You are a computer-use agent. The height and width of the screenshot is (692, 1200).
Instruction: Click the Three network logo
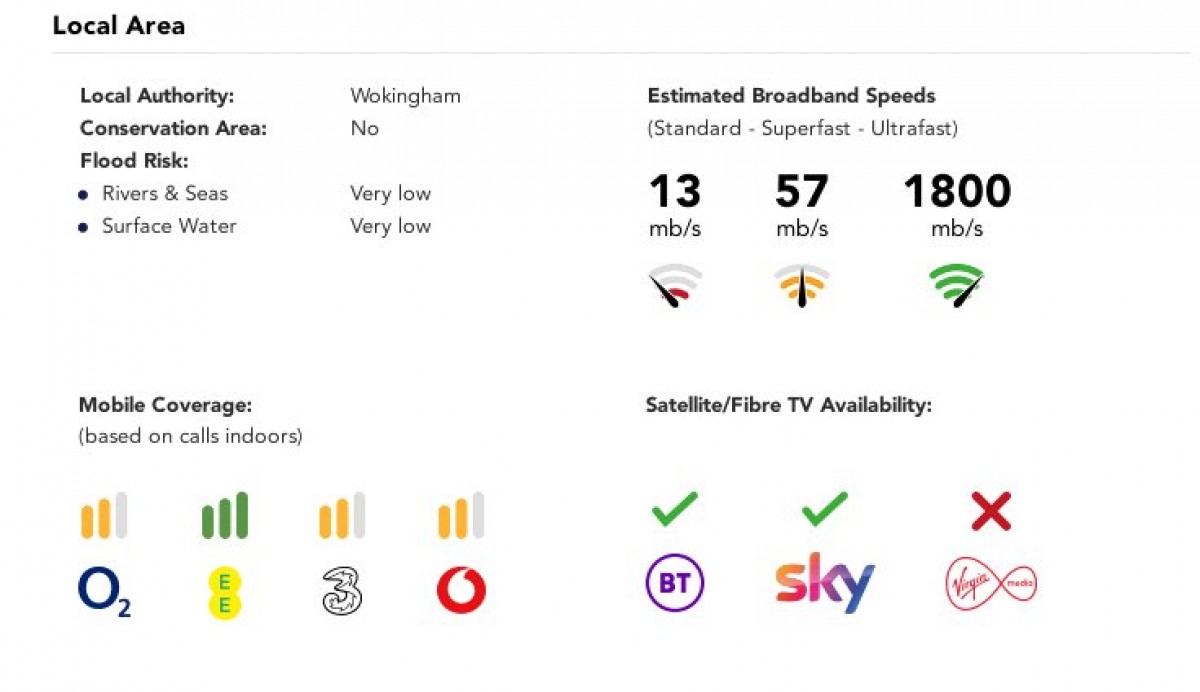pyautogui.click(x=342, y=592)
